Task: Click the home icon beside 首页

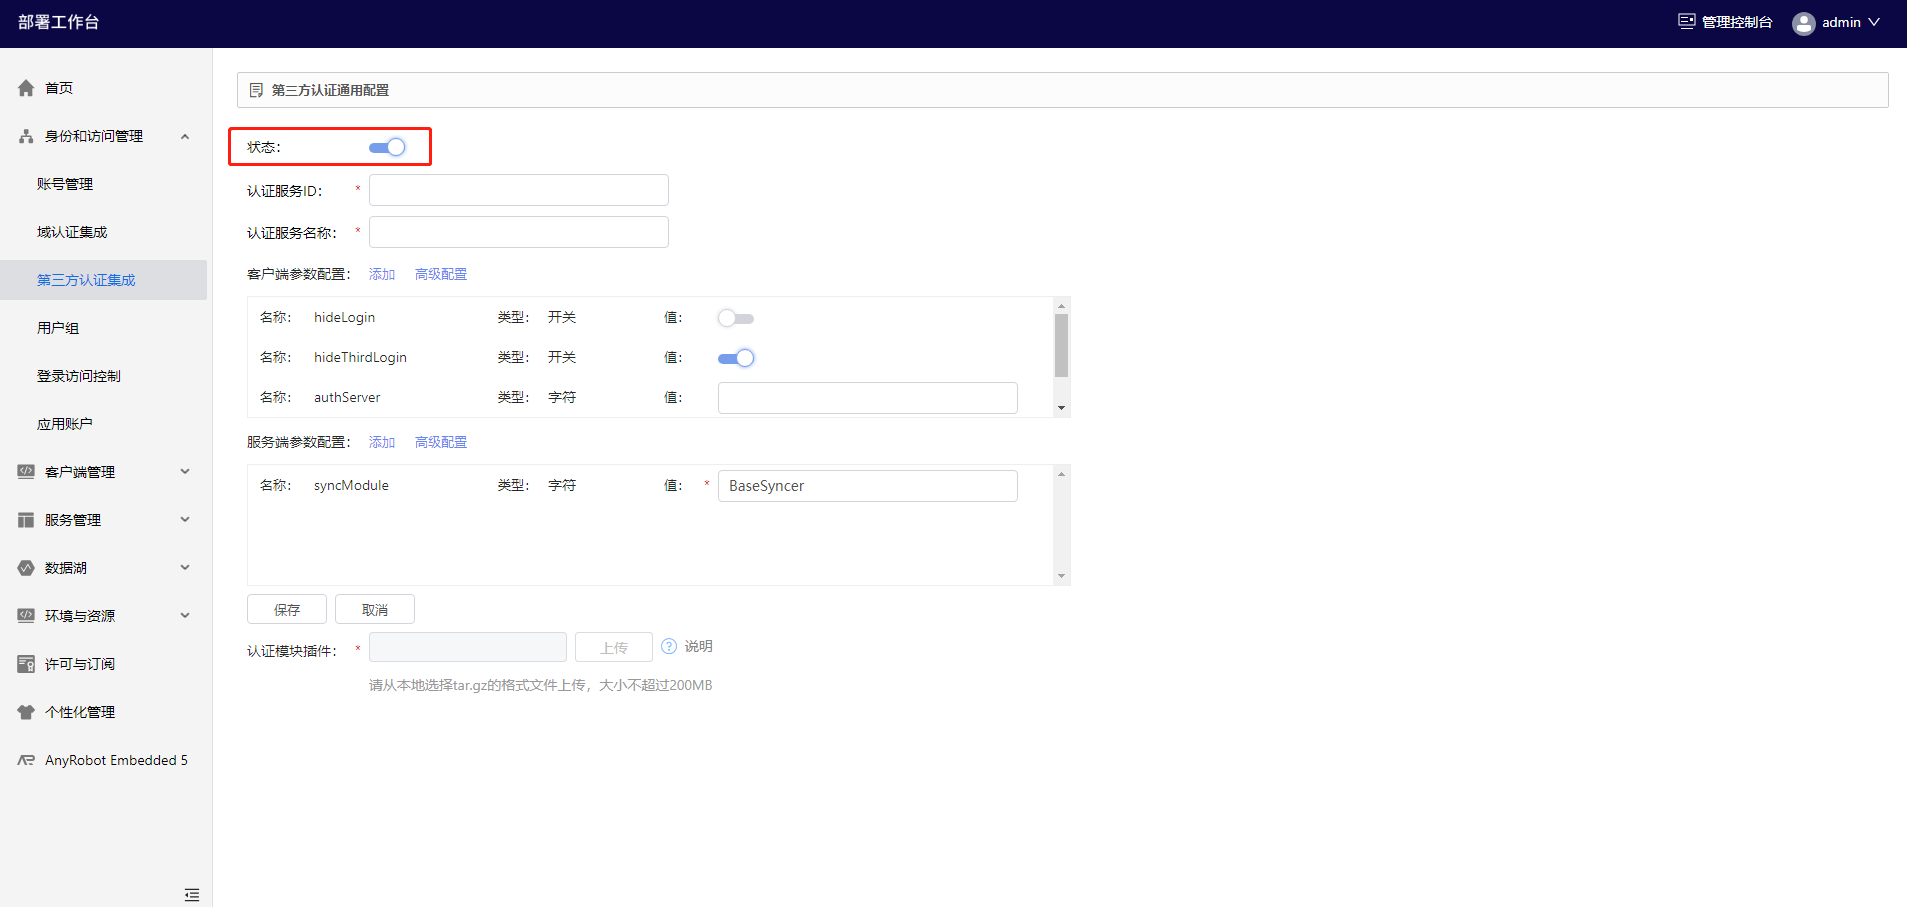Action: click(26, 88)
